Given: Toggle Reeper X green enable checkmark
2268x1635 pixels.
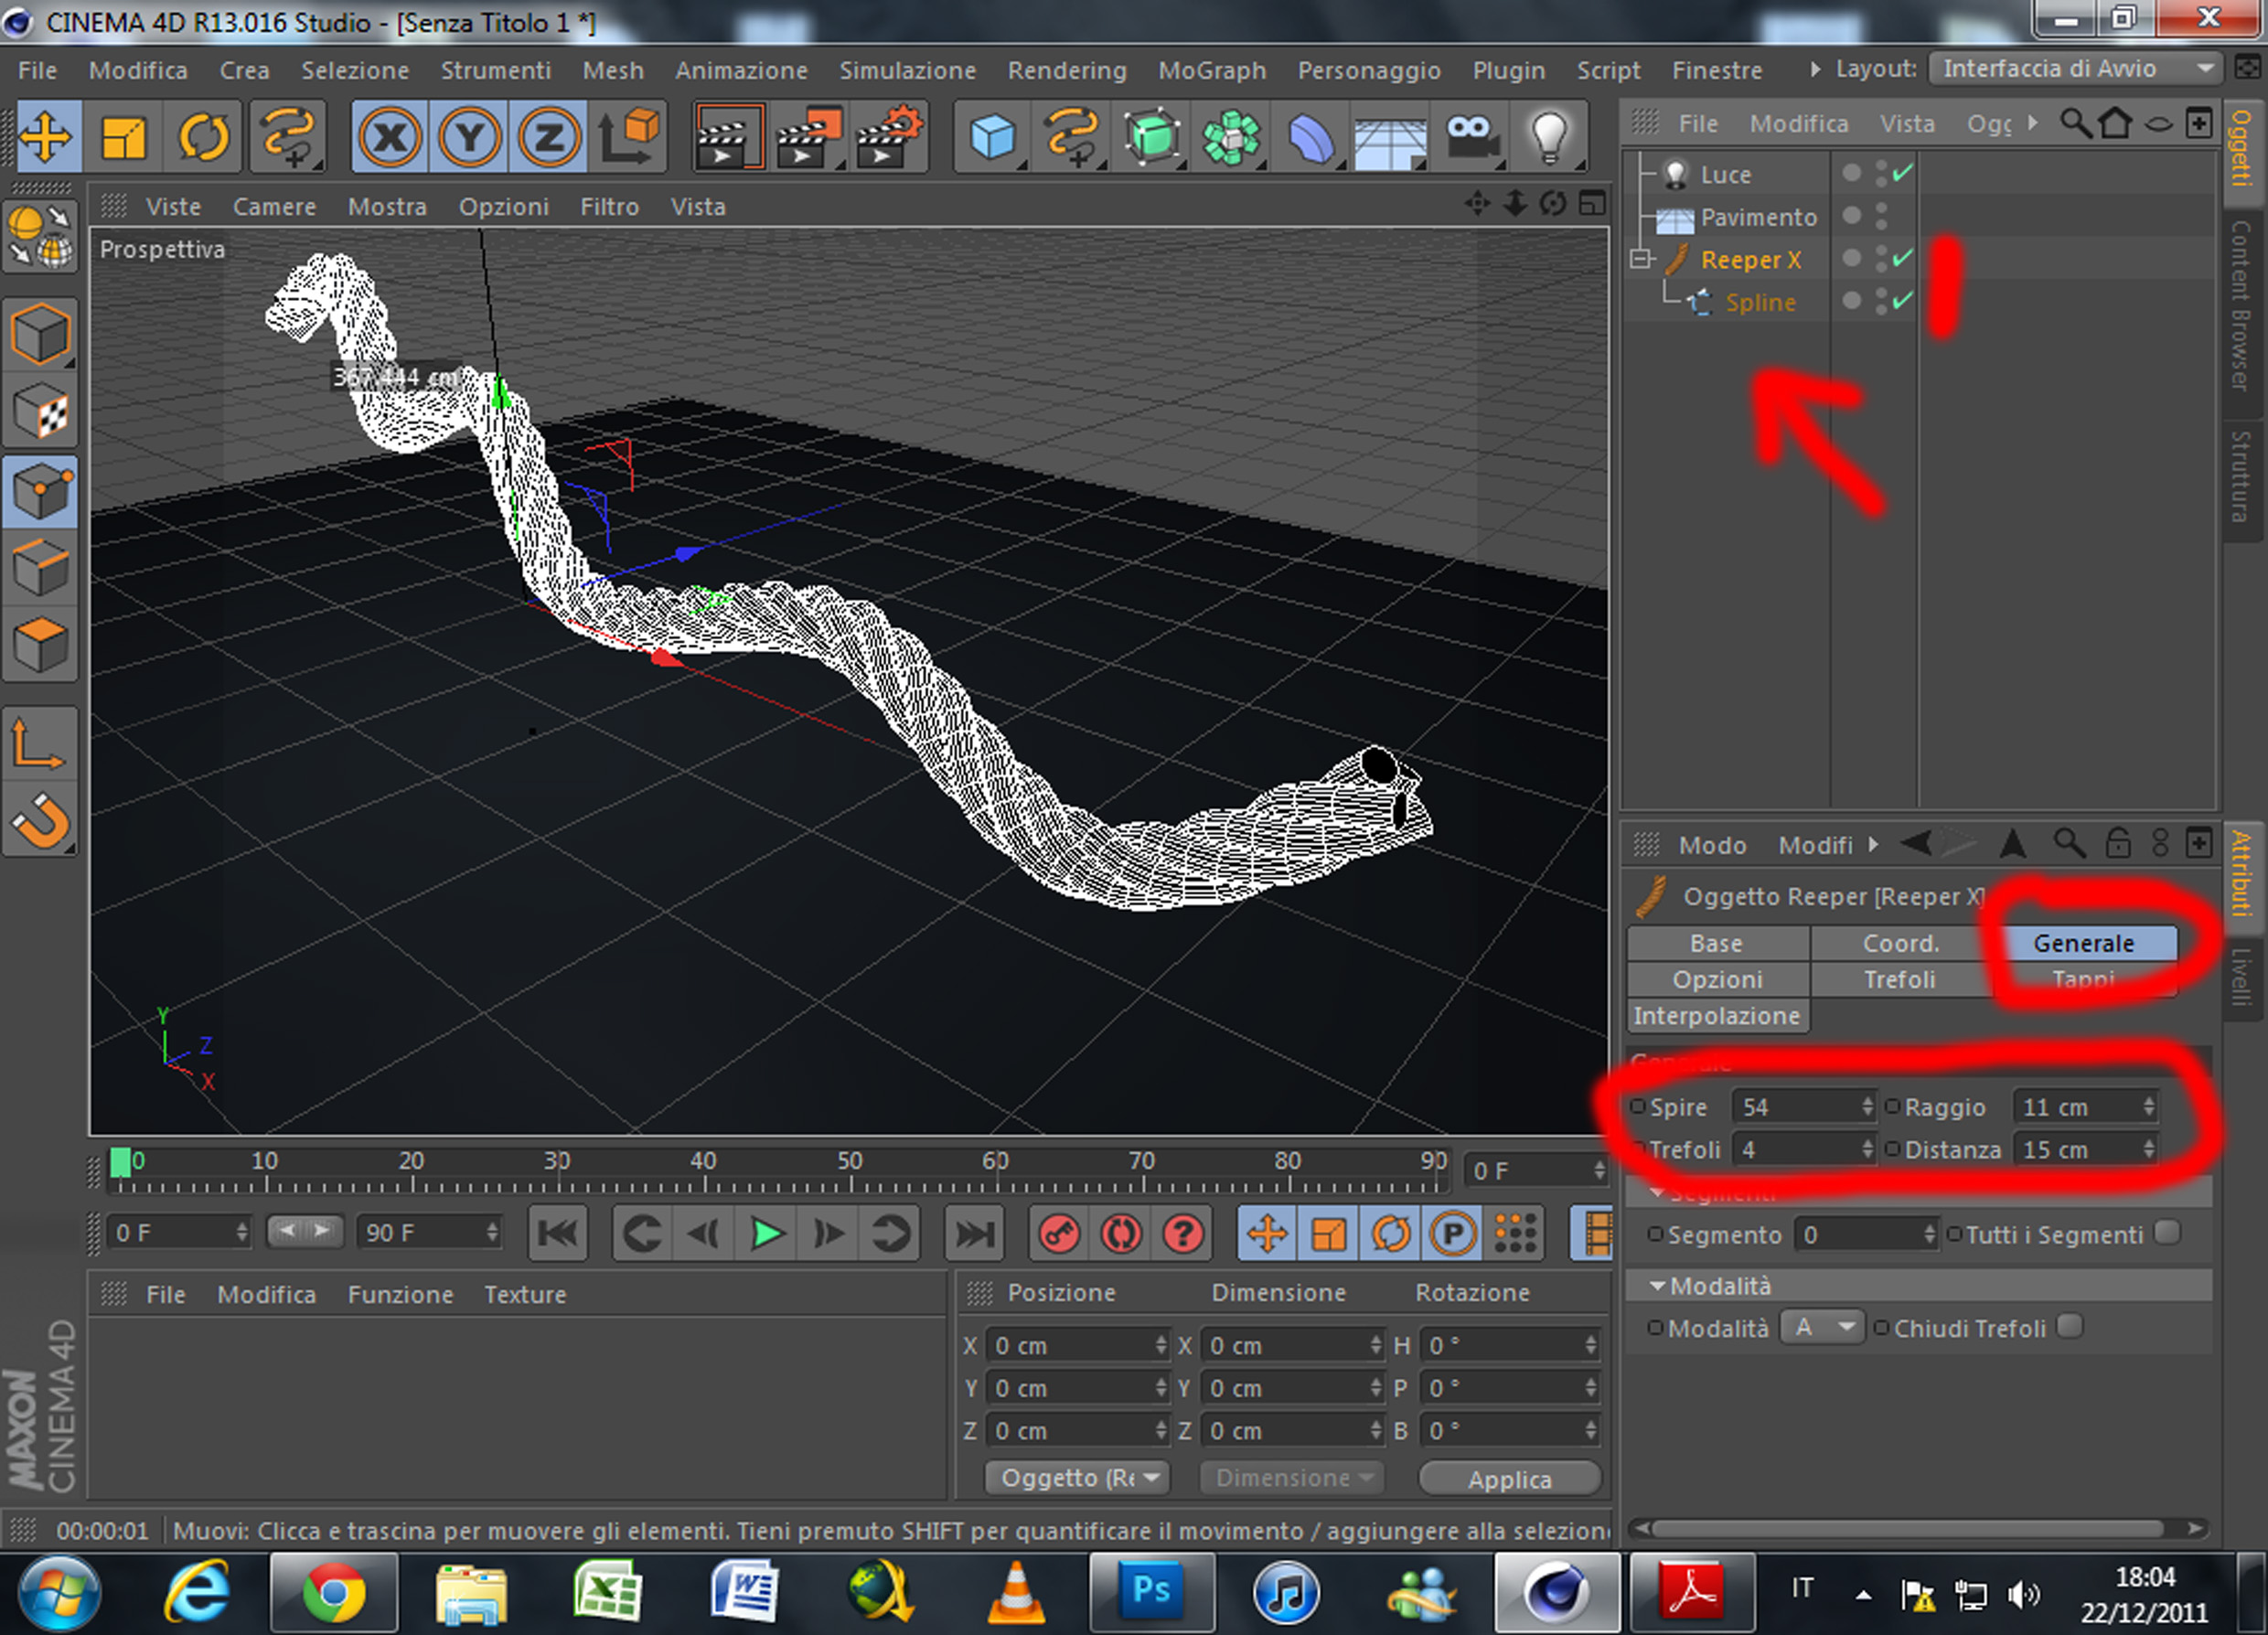Looking at the screenshot, I should coord(1903,259).
